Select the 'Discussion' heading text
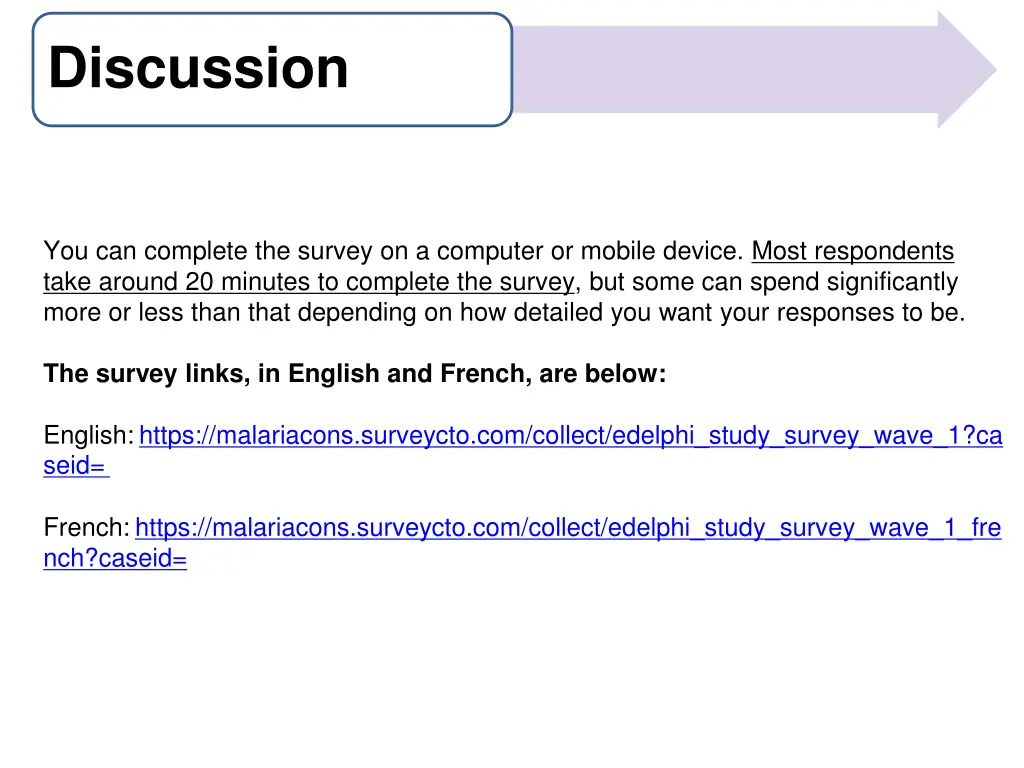Screen dimensions: 1024x768 click(x=199, y=67)
